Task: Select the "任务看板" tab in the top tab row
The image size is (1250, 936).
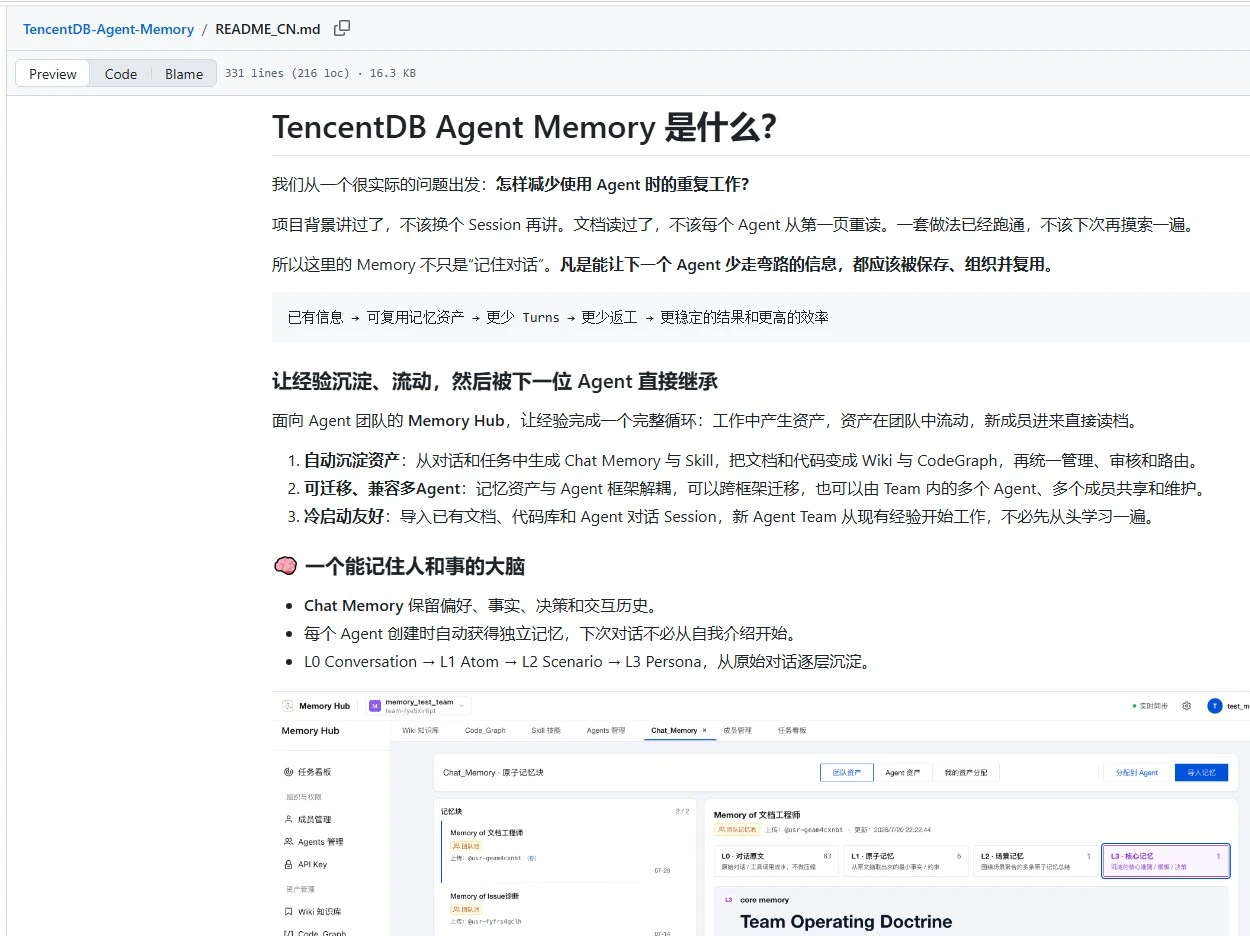Action: pos(792,731)
